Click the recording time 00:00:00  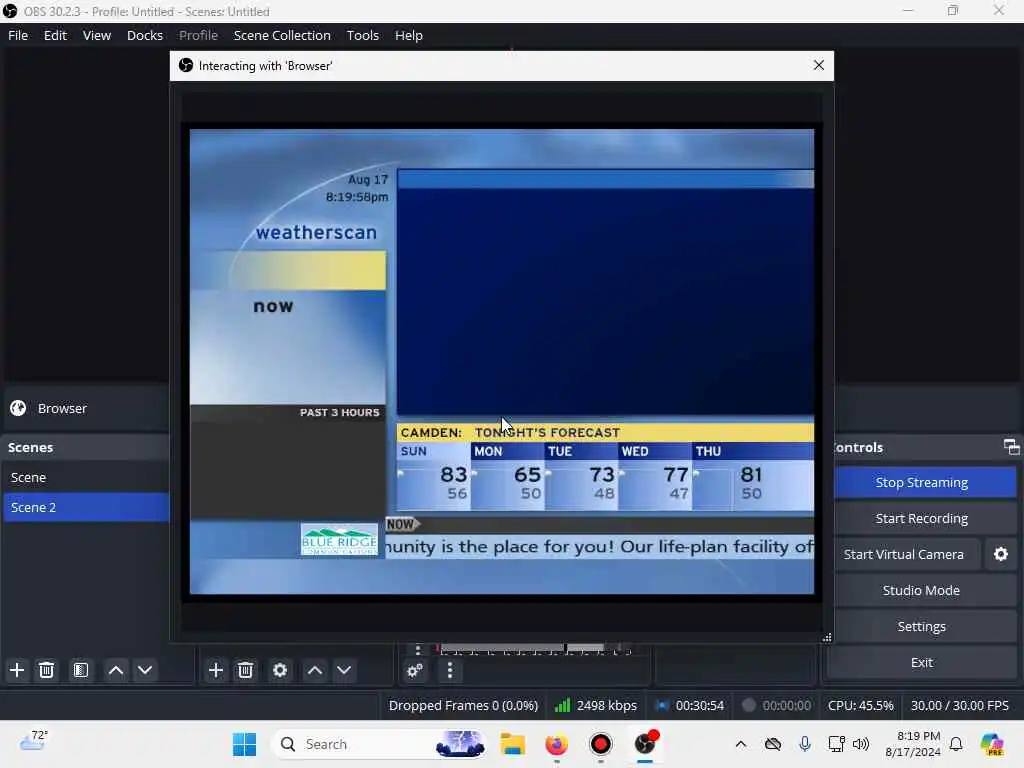pyautogui.click(x=786, y=705)
